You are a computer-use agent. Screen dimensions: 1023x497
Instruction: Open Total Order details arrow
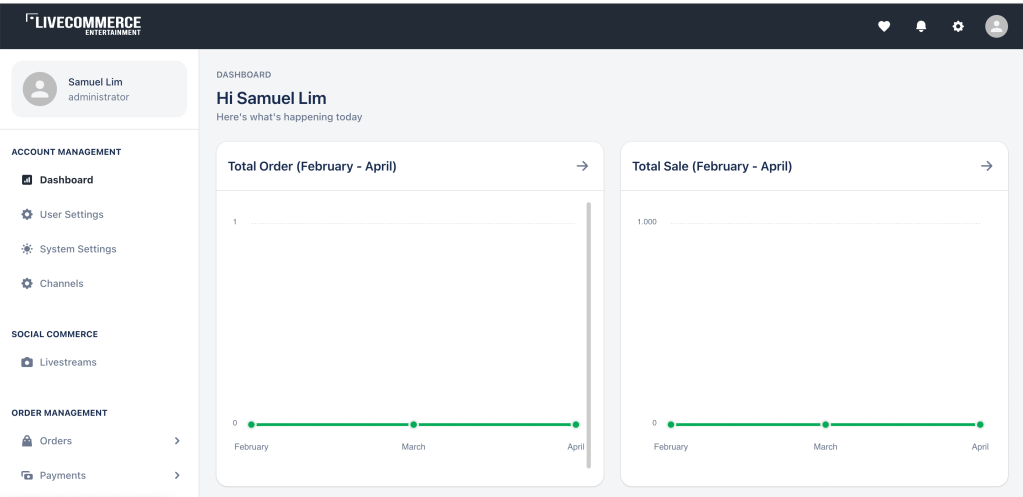click(x=582, y=166)
